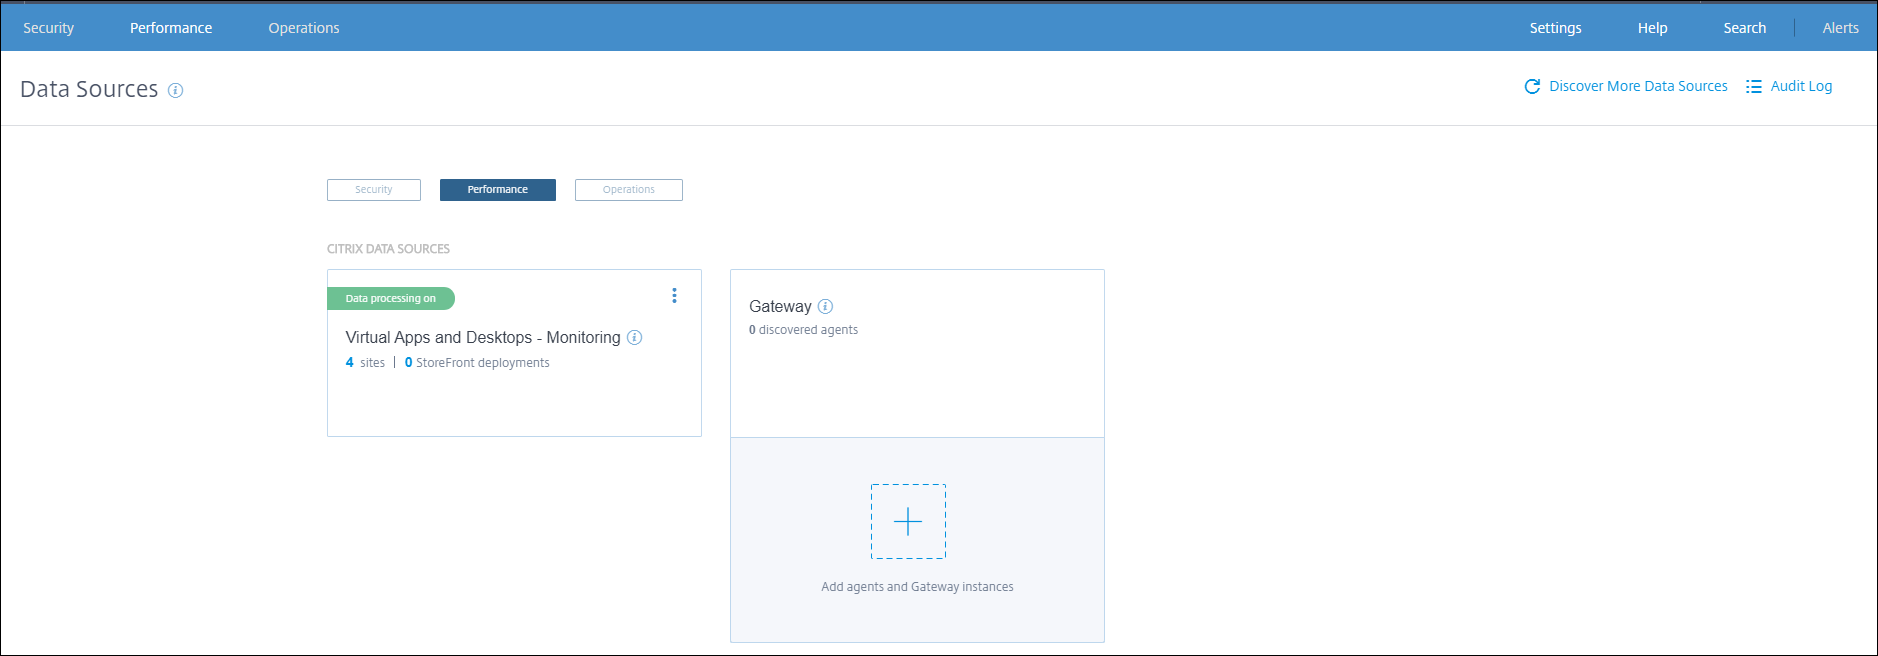Screen dimensions: 1878x656
Task: Click the Virtual Apps and Desktops - Monitoring title
Action: pos(483,338)
